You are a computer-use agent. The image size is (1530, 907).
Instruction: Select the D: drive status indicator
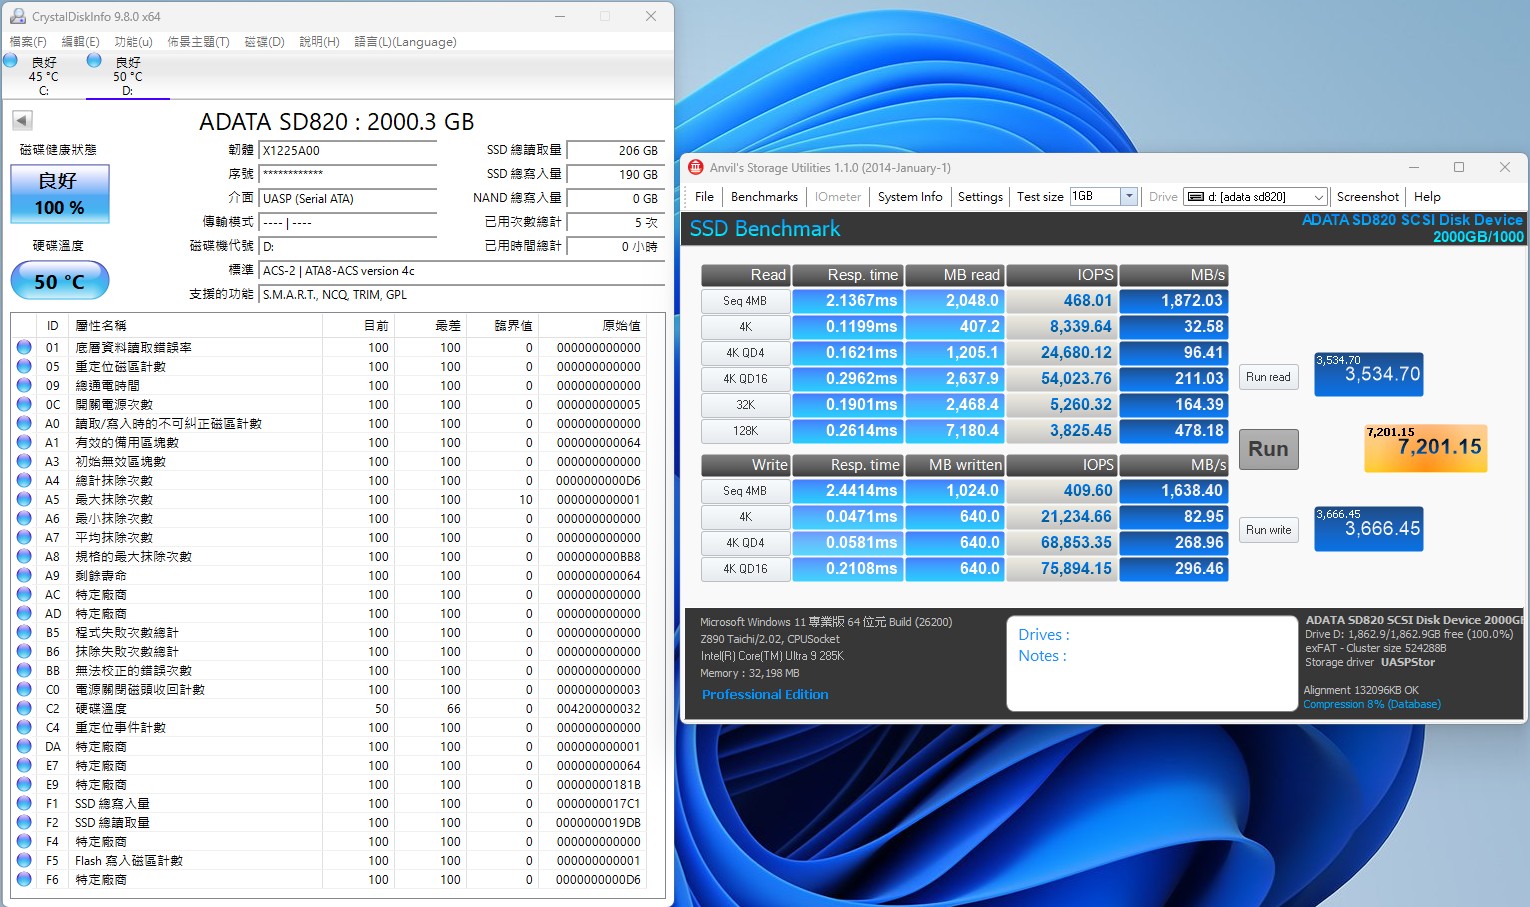coord(127,75)
